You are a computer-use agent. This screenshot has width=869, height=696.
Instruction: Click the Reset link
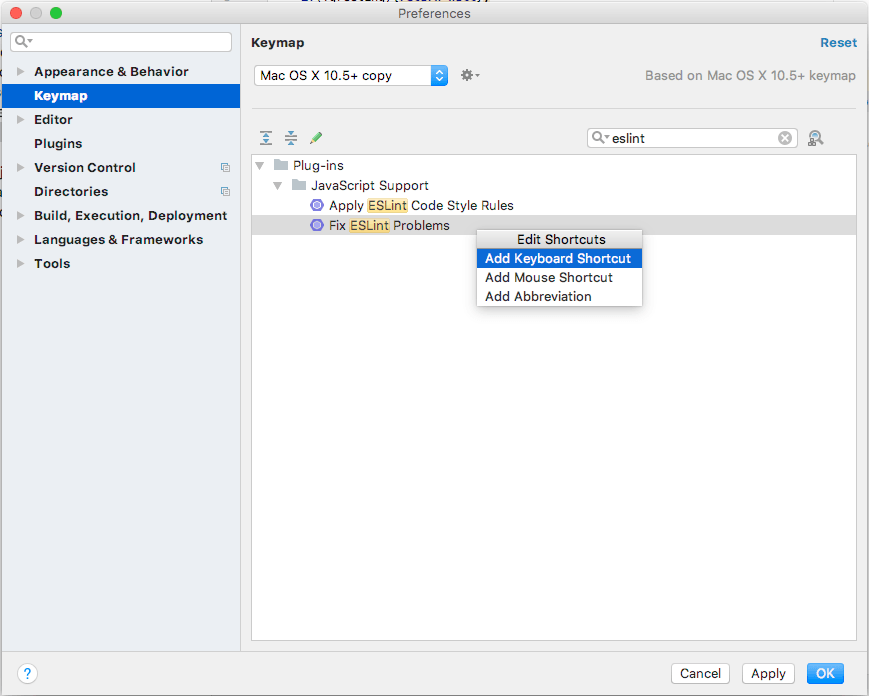(x=838, y=42)
